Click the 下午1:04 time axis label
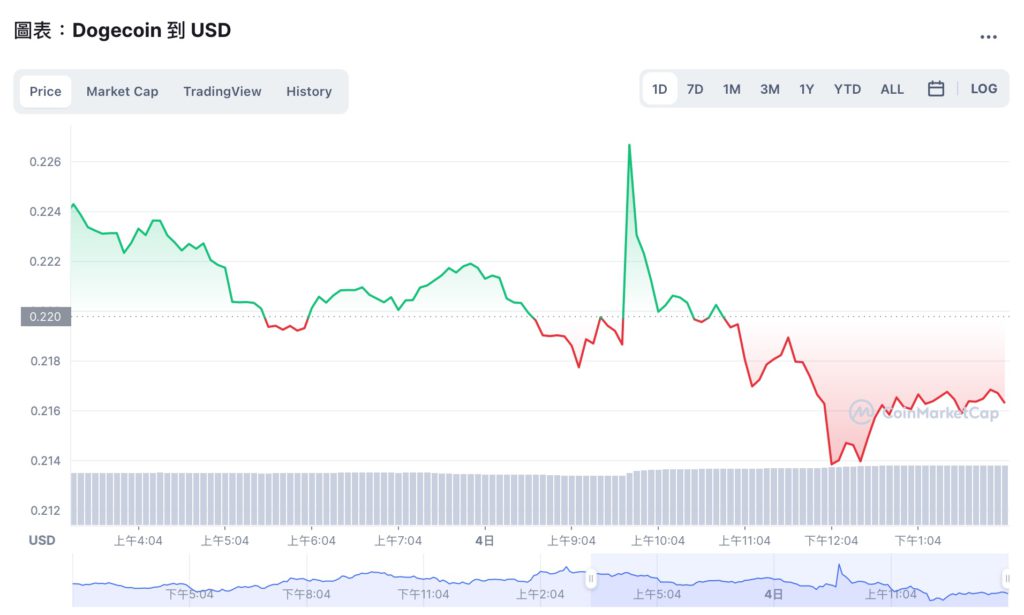1024x615 pixels. [918, 541]
